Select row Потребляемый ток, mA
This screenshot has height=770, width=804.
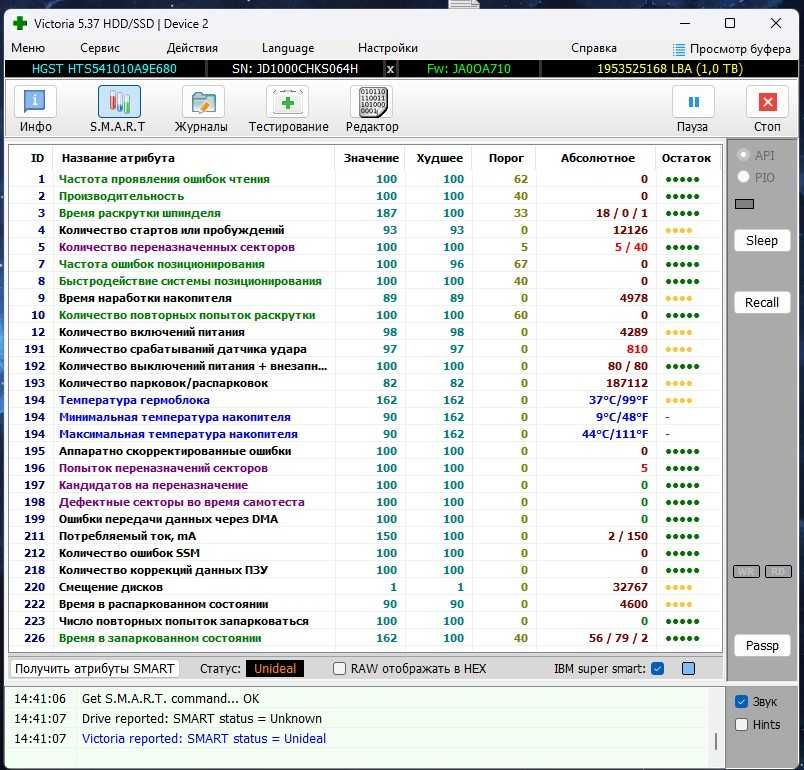(x=365, y=536)
